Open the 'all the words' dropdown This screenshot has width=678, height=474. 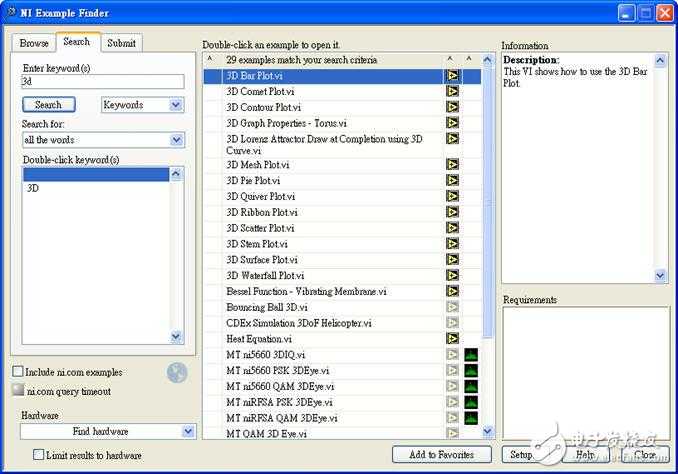[176, 140]
